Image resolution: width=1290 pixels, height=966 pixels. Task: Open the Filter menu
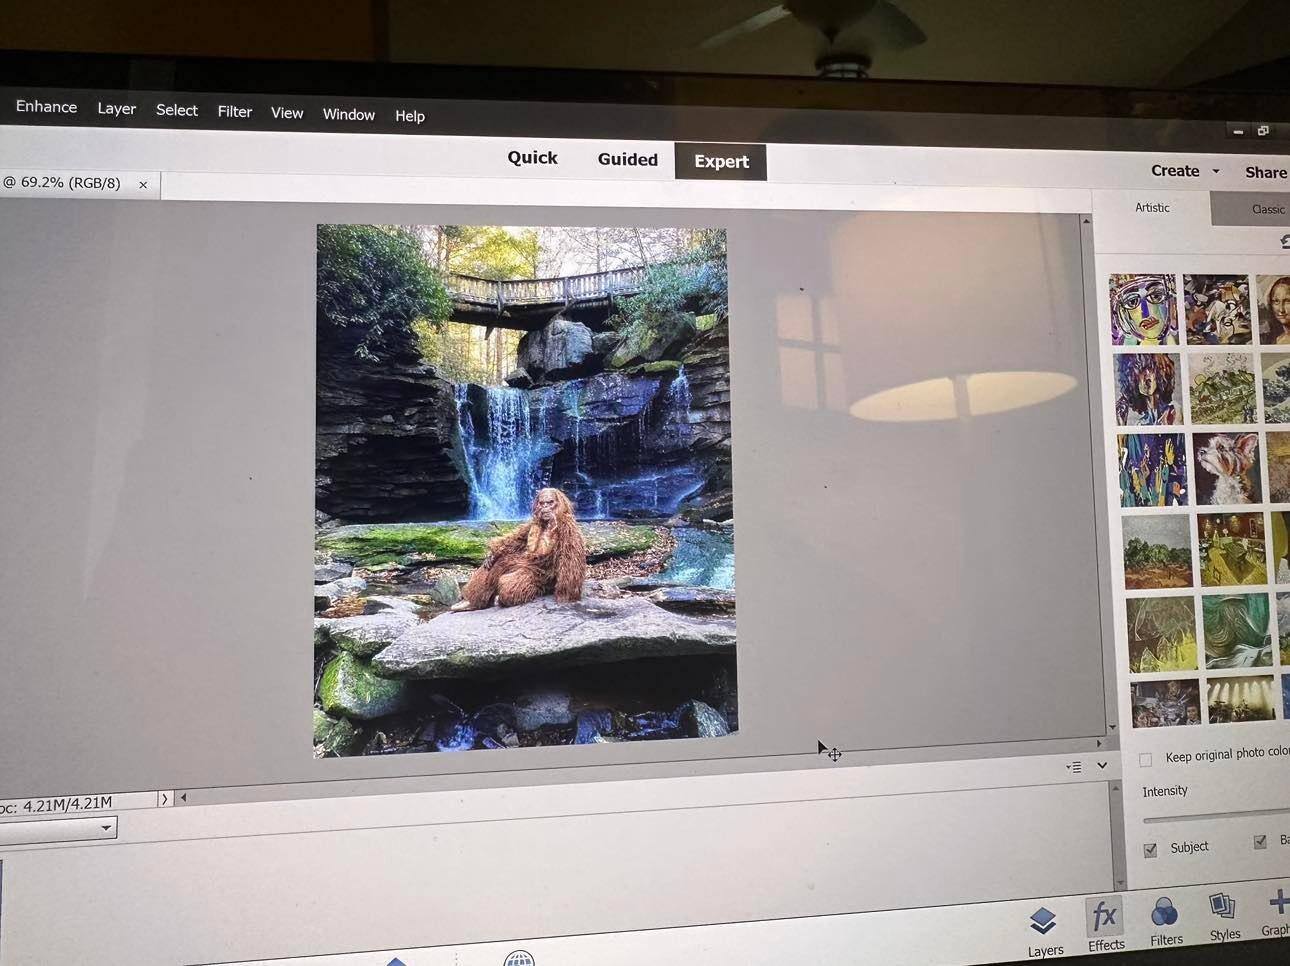[x=235, y=111]
